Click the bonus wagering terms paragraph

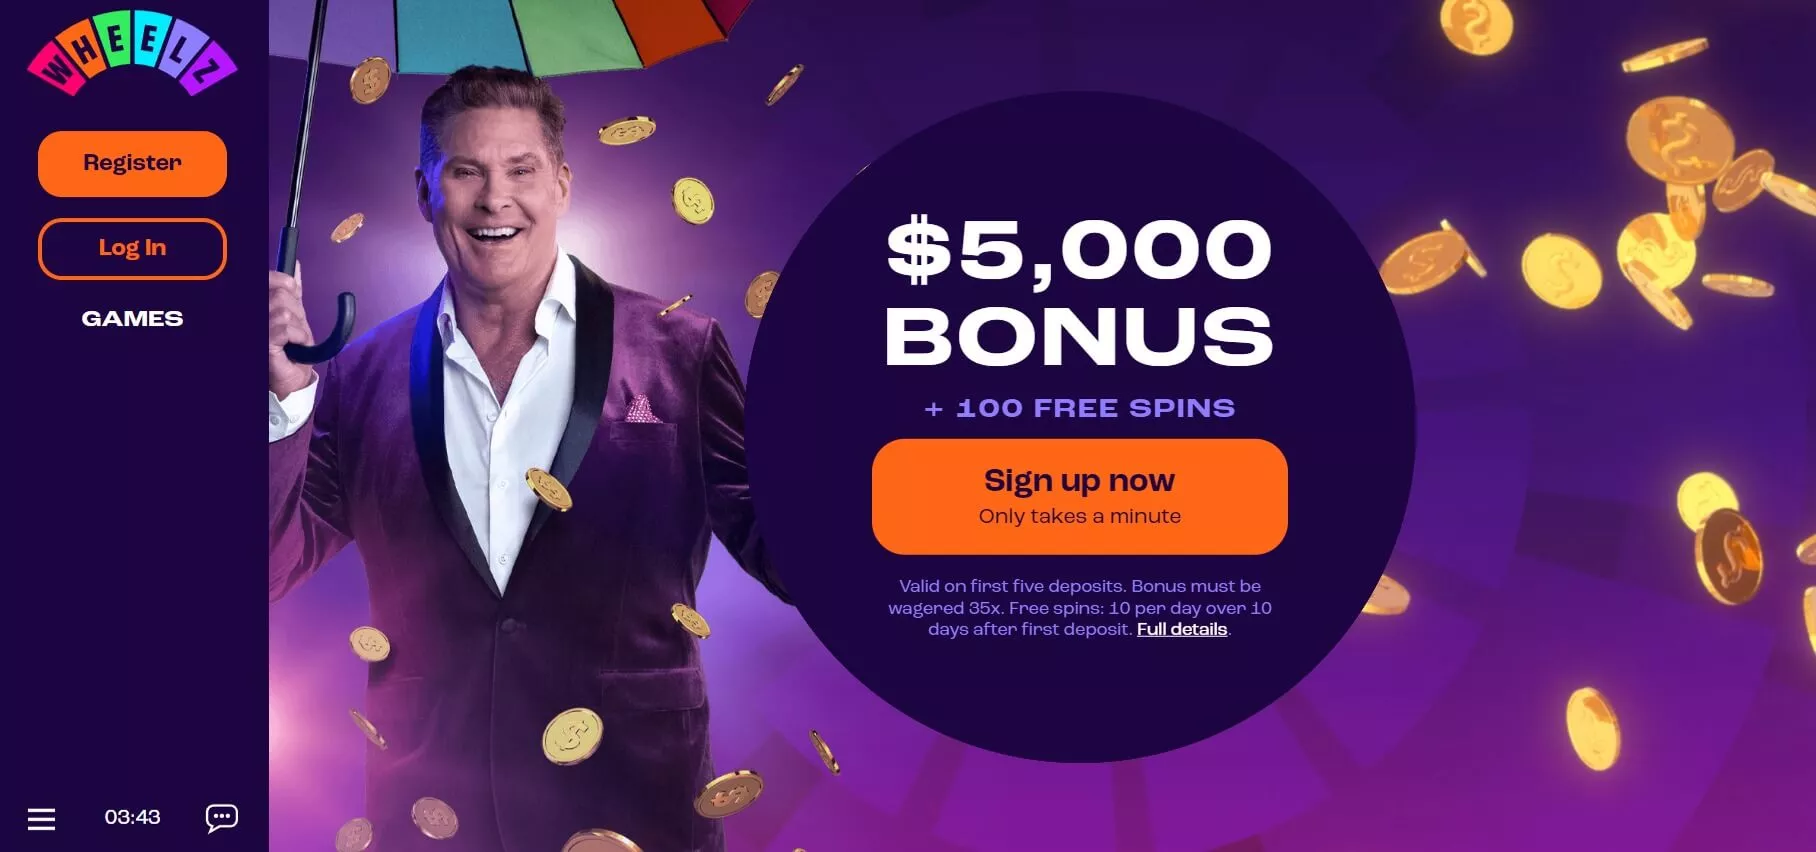pos(1079,607)
